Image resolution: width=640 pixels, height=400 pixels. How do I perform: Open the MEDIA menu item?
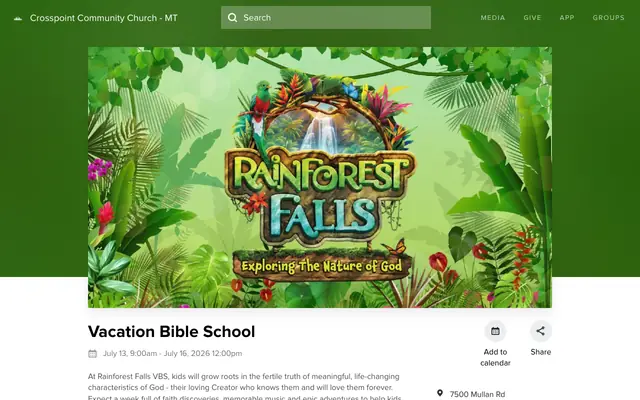(x=493, y=18)
